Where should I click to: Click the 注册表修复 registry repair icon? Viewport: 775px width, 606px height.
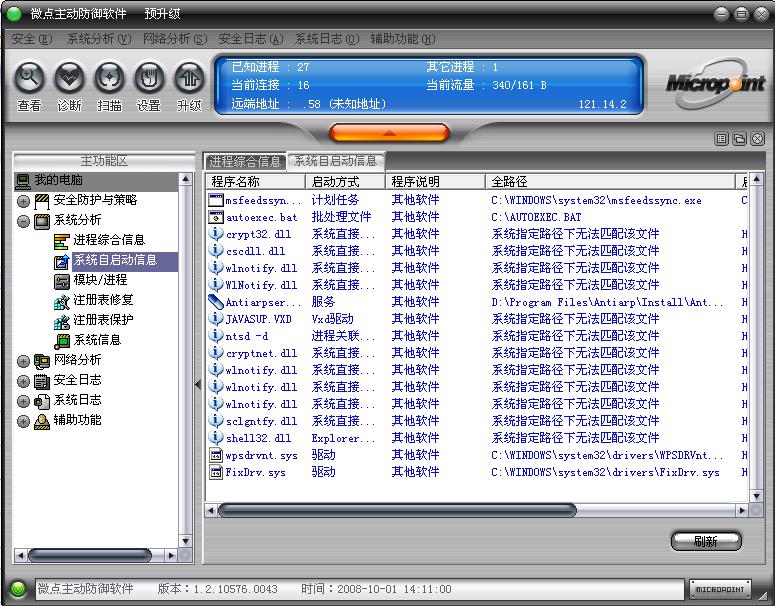pyautogui.click(x=61, y=301)
